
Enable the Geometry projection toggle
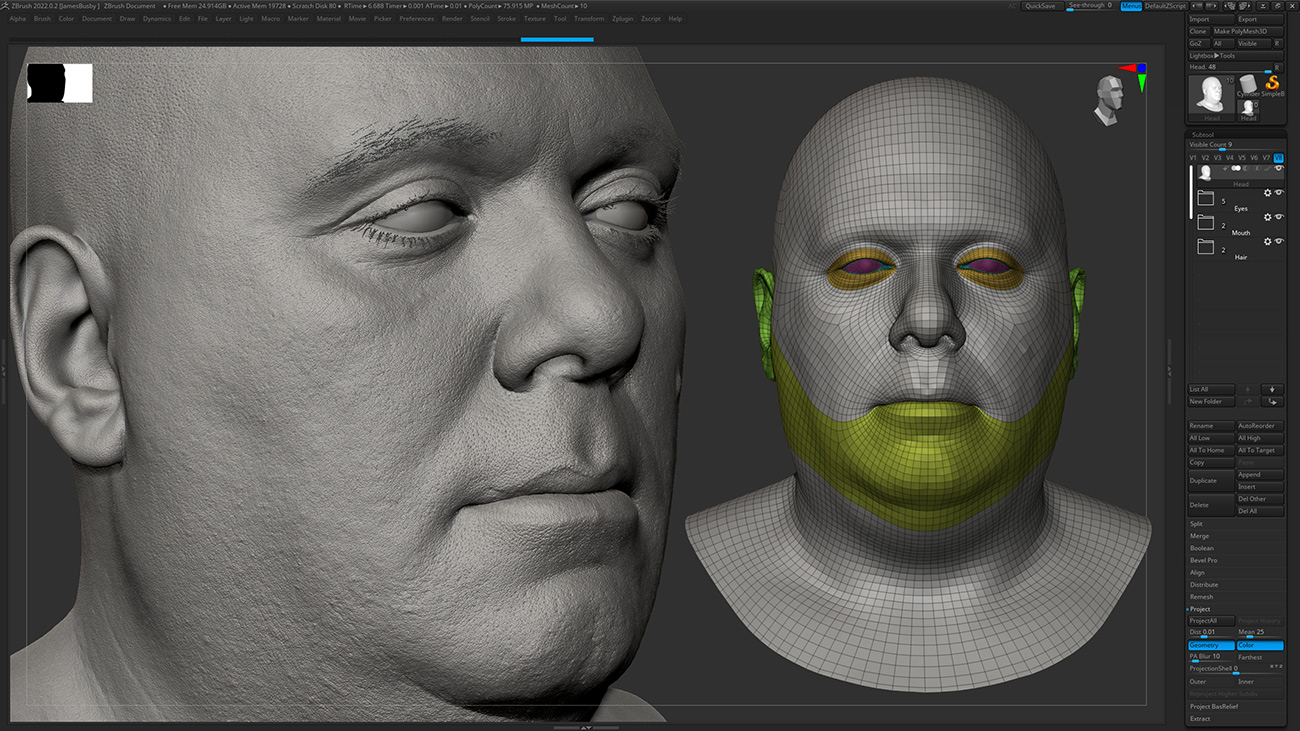pos(1210,645)
